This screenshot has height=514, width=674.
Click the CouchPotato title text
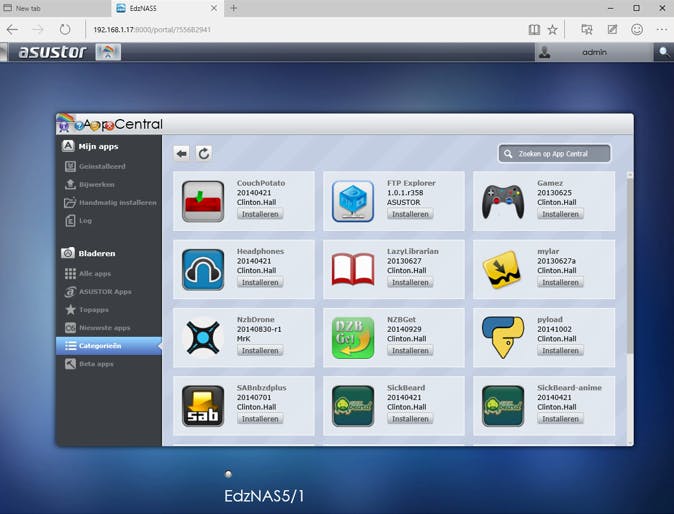coord(261,183)
